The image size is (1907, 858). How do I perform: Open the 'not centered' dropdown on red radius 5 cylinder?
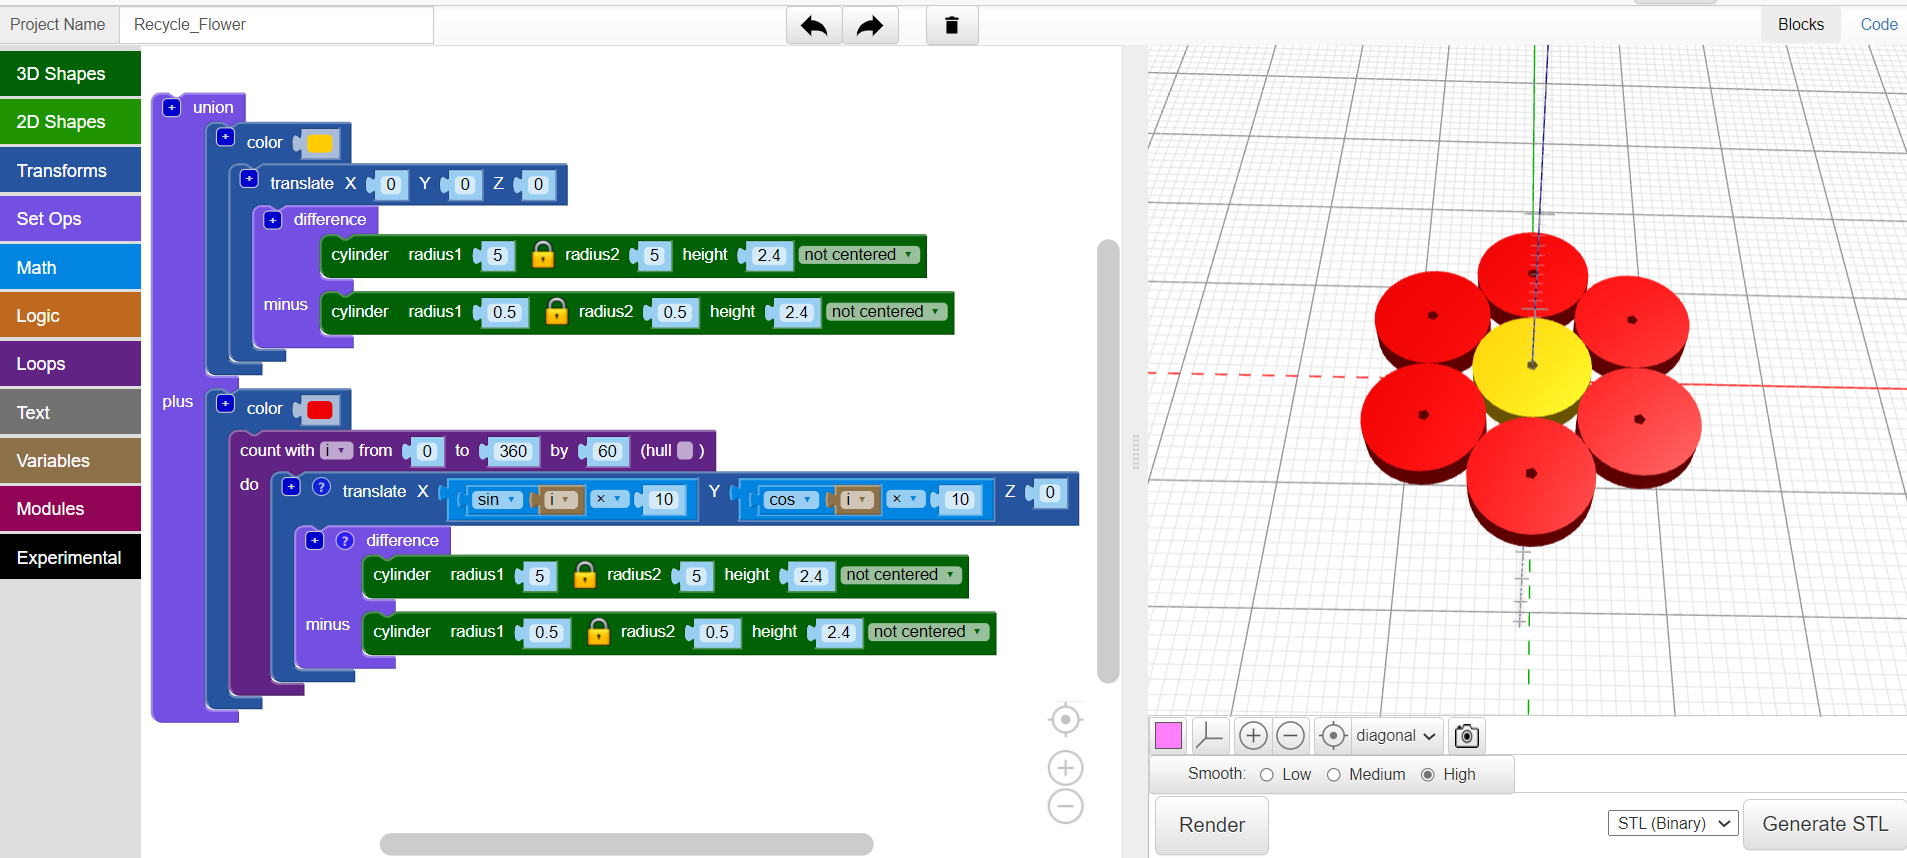click(x=901, y=575)
